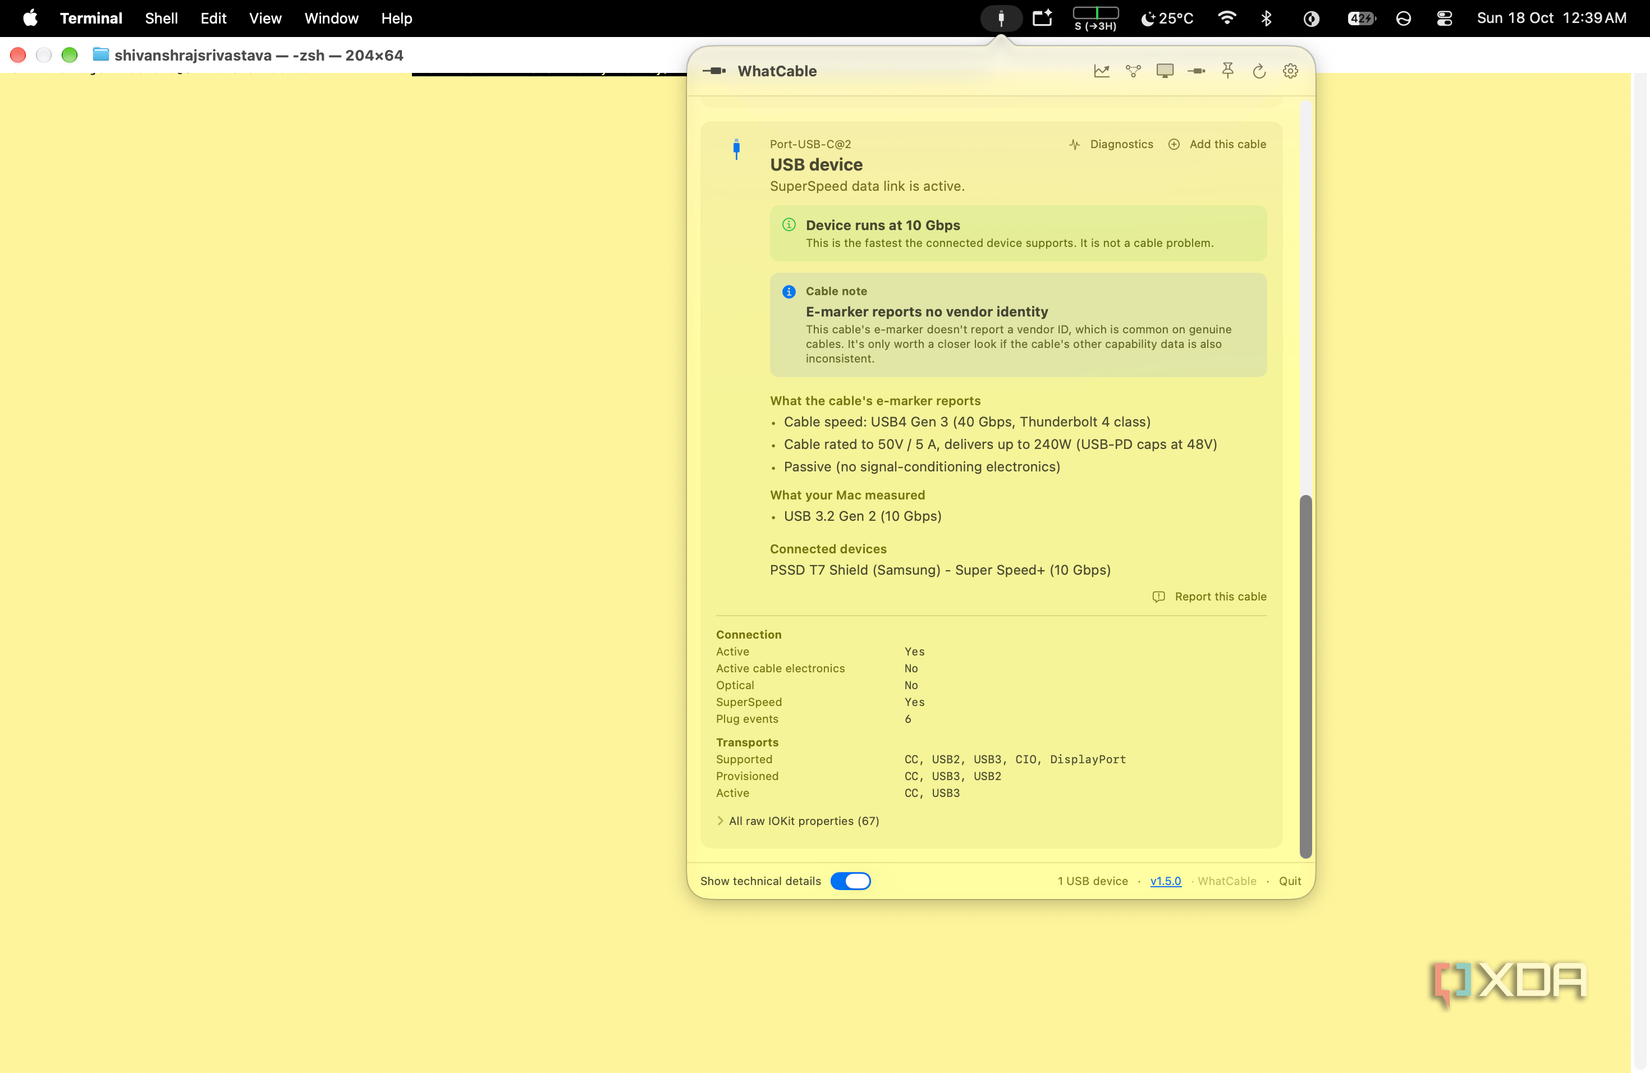Click the PSSD T7 Shield (Samsung) device text
The width and height of the screenshot is (1650, 1073).
[x=940, y=570]
